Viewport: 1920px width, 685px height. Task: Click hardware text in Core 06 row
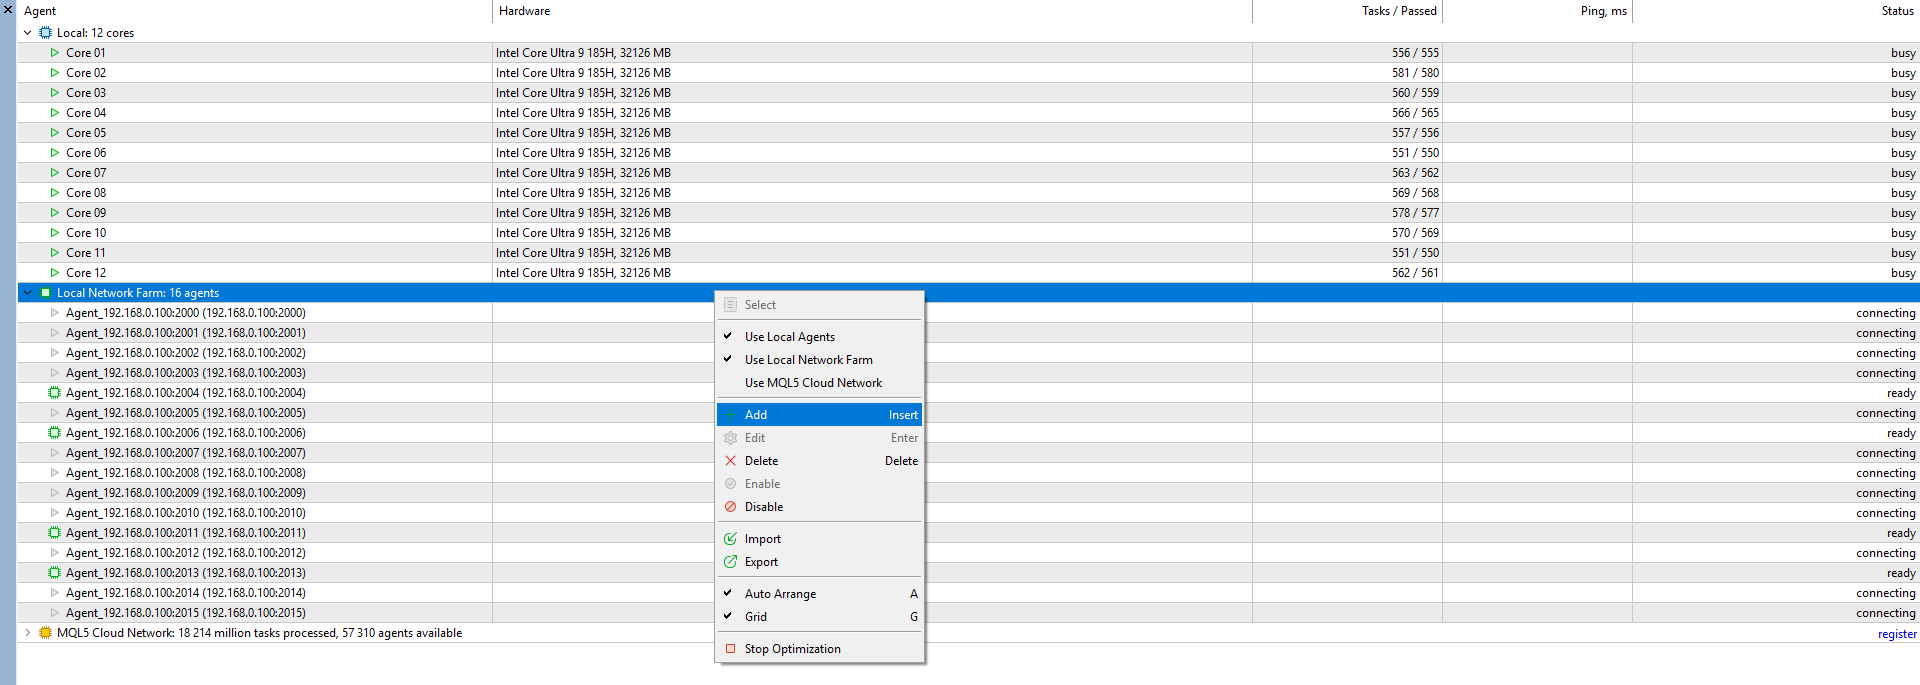pyautogui.click(x=583, y=153)
